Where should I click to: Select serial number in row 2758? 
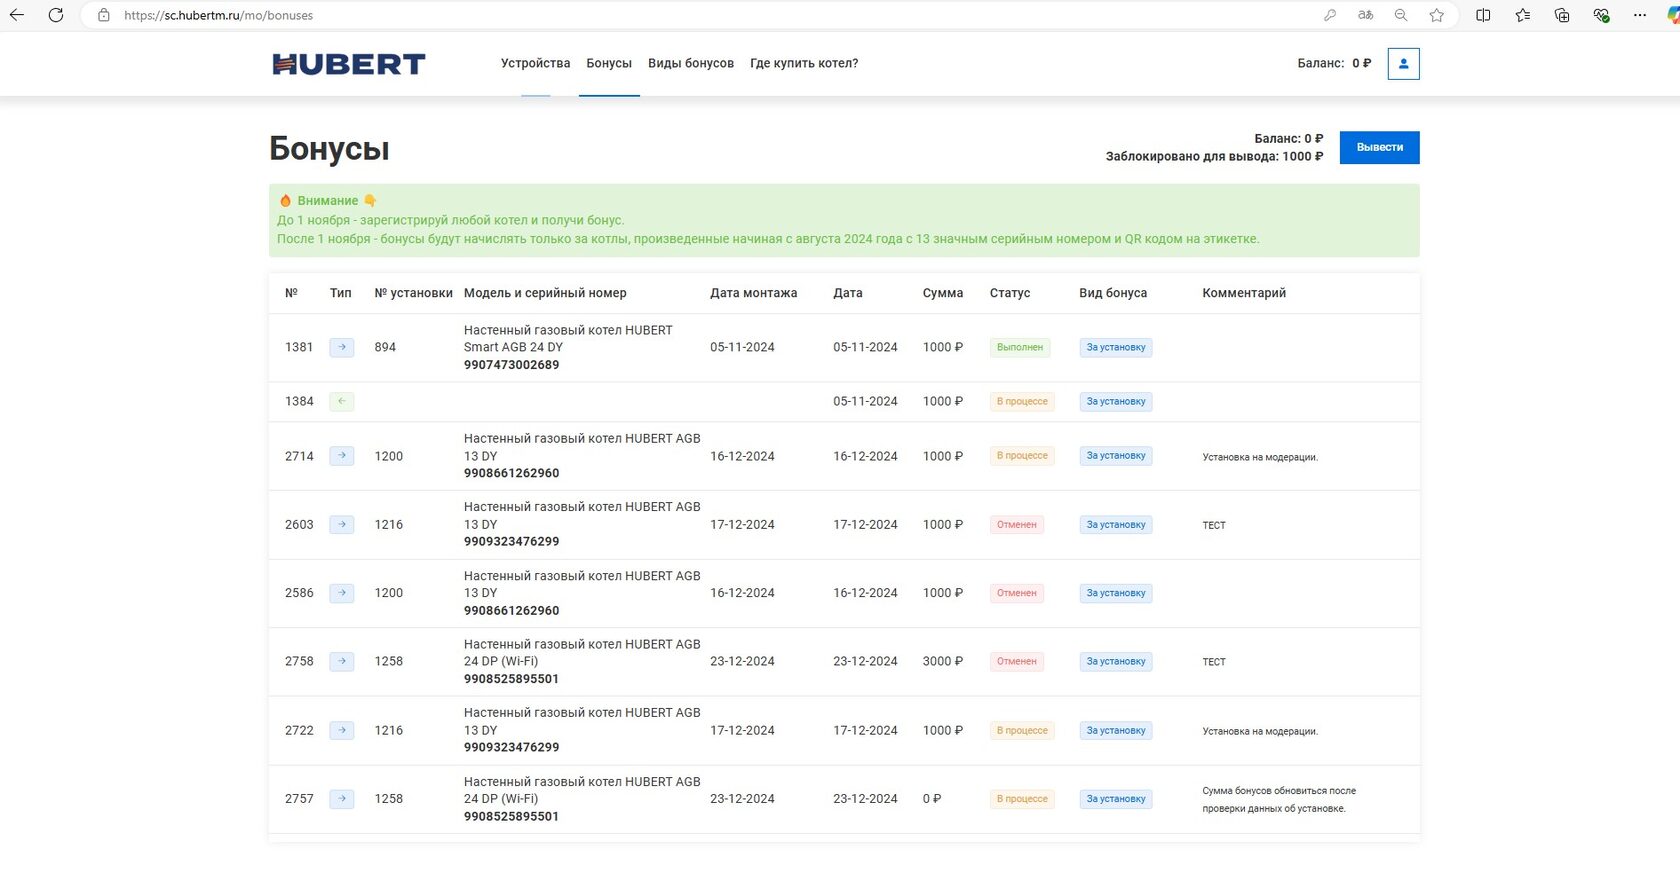512,679
